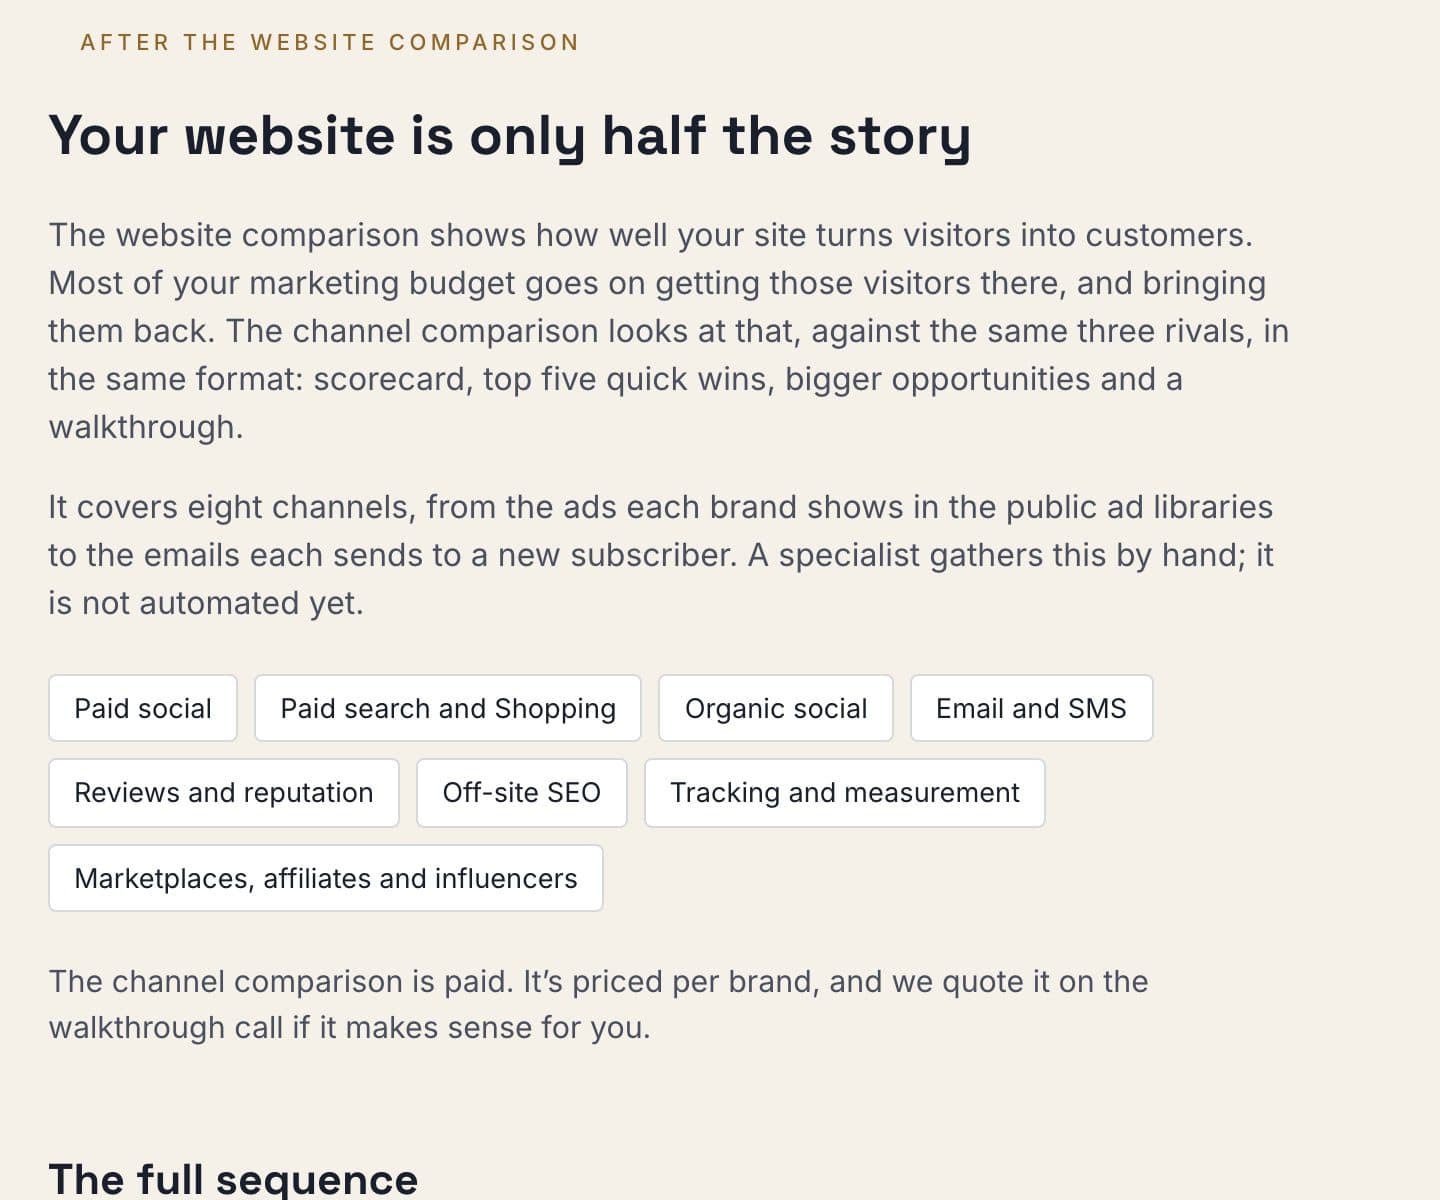Click the paragraph starting 'The website comparison shows'
Viewport: 1440px width, 1200px height.
(668, 331)
